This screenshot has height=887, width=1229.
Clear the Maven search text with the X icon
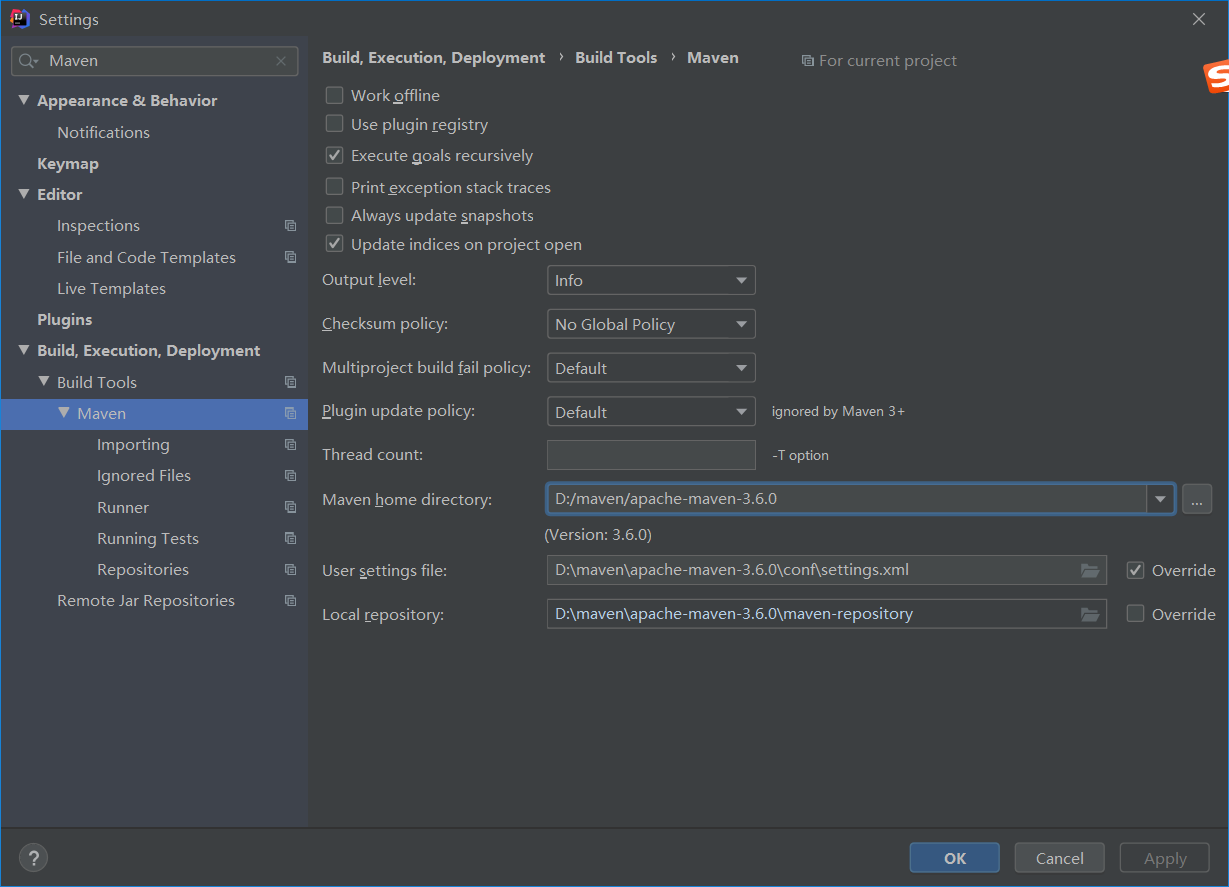point(281,61)
